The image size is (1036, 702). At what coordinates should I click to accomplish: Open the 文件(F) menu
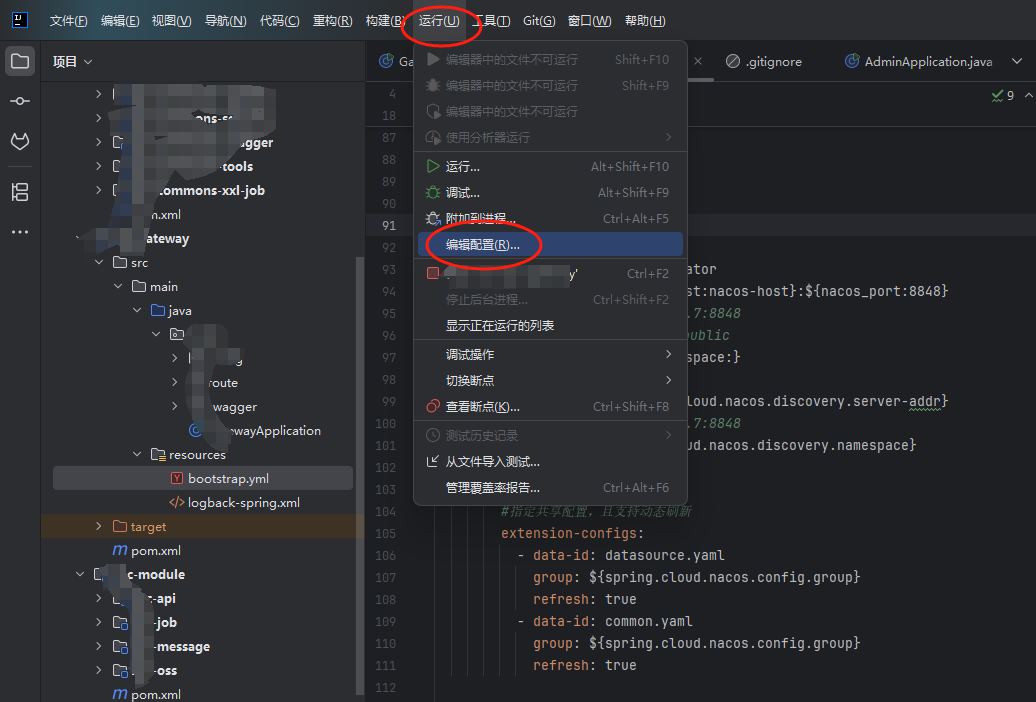(68, 20)
